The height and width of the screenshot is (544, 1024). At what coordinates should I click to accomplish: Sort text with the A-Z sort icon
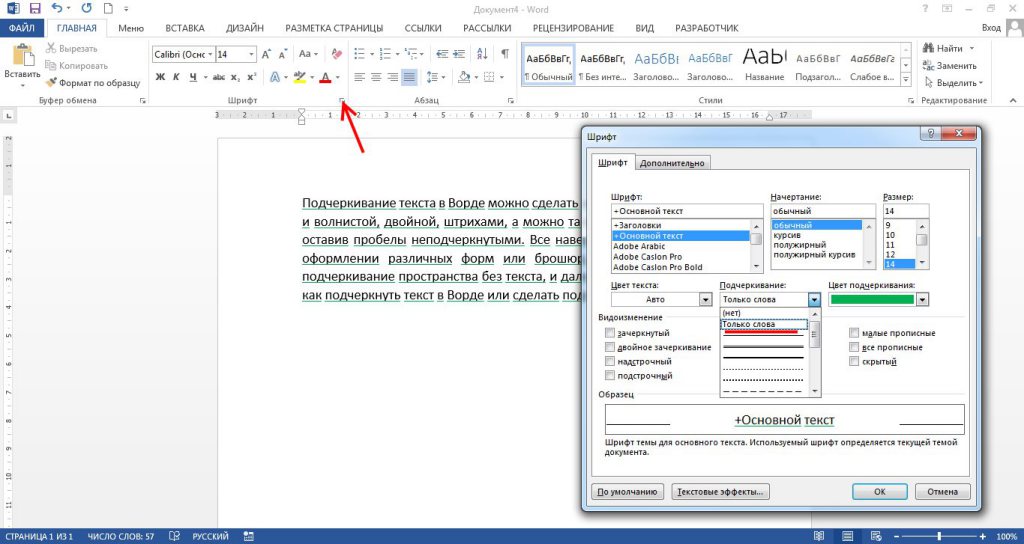point(482,54)
